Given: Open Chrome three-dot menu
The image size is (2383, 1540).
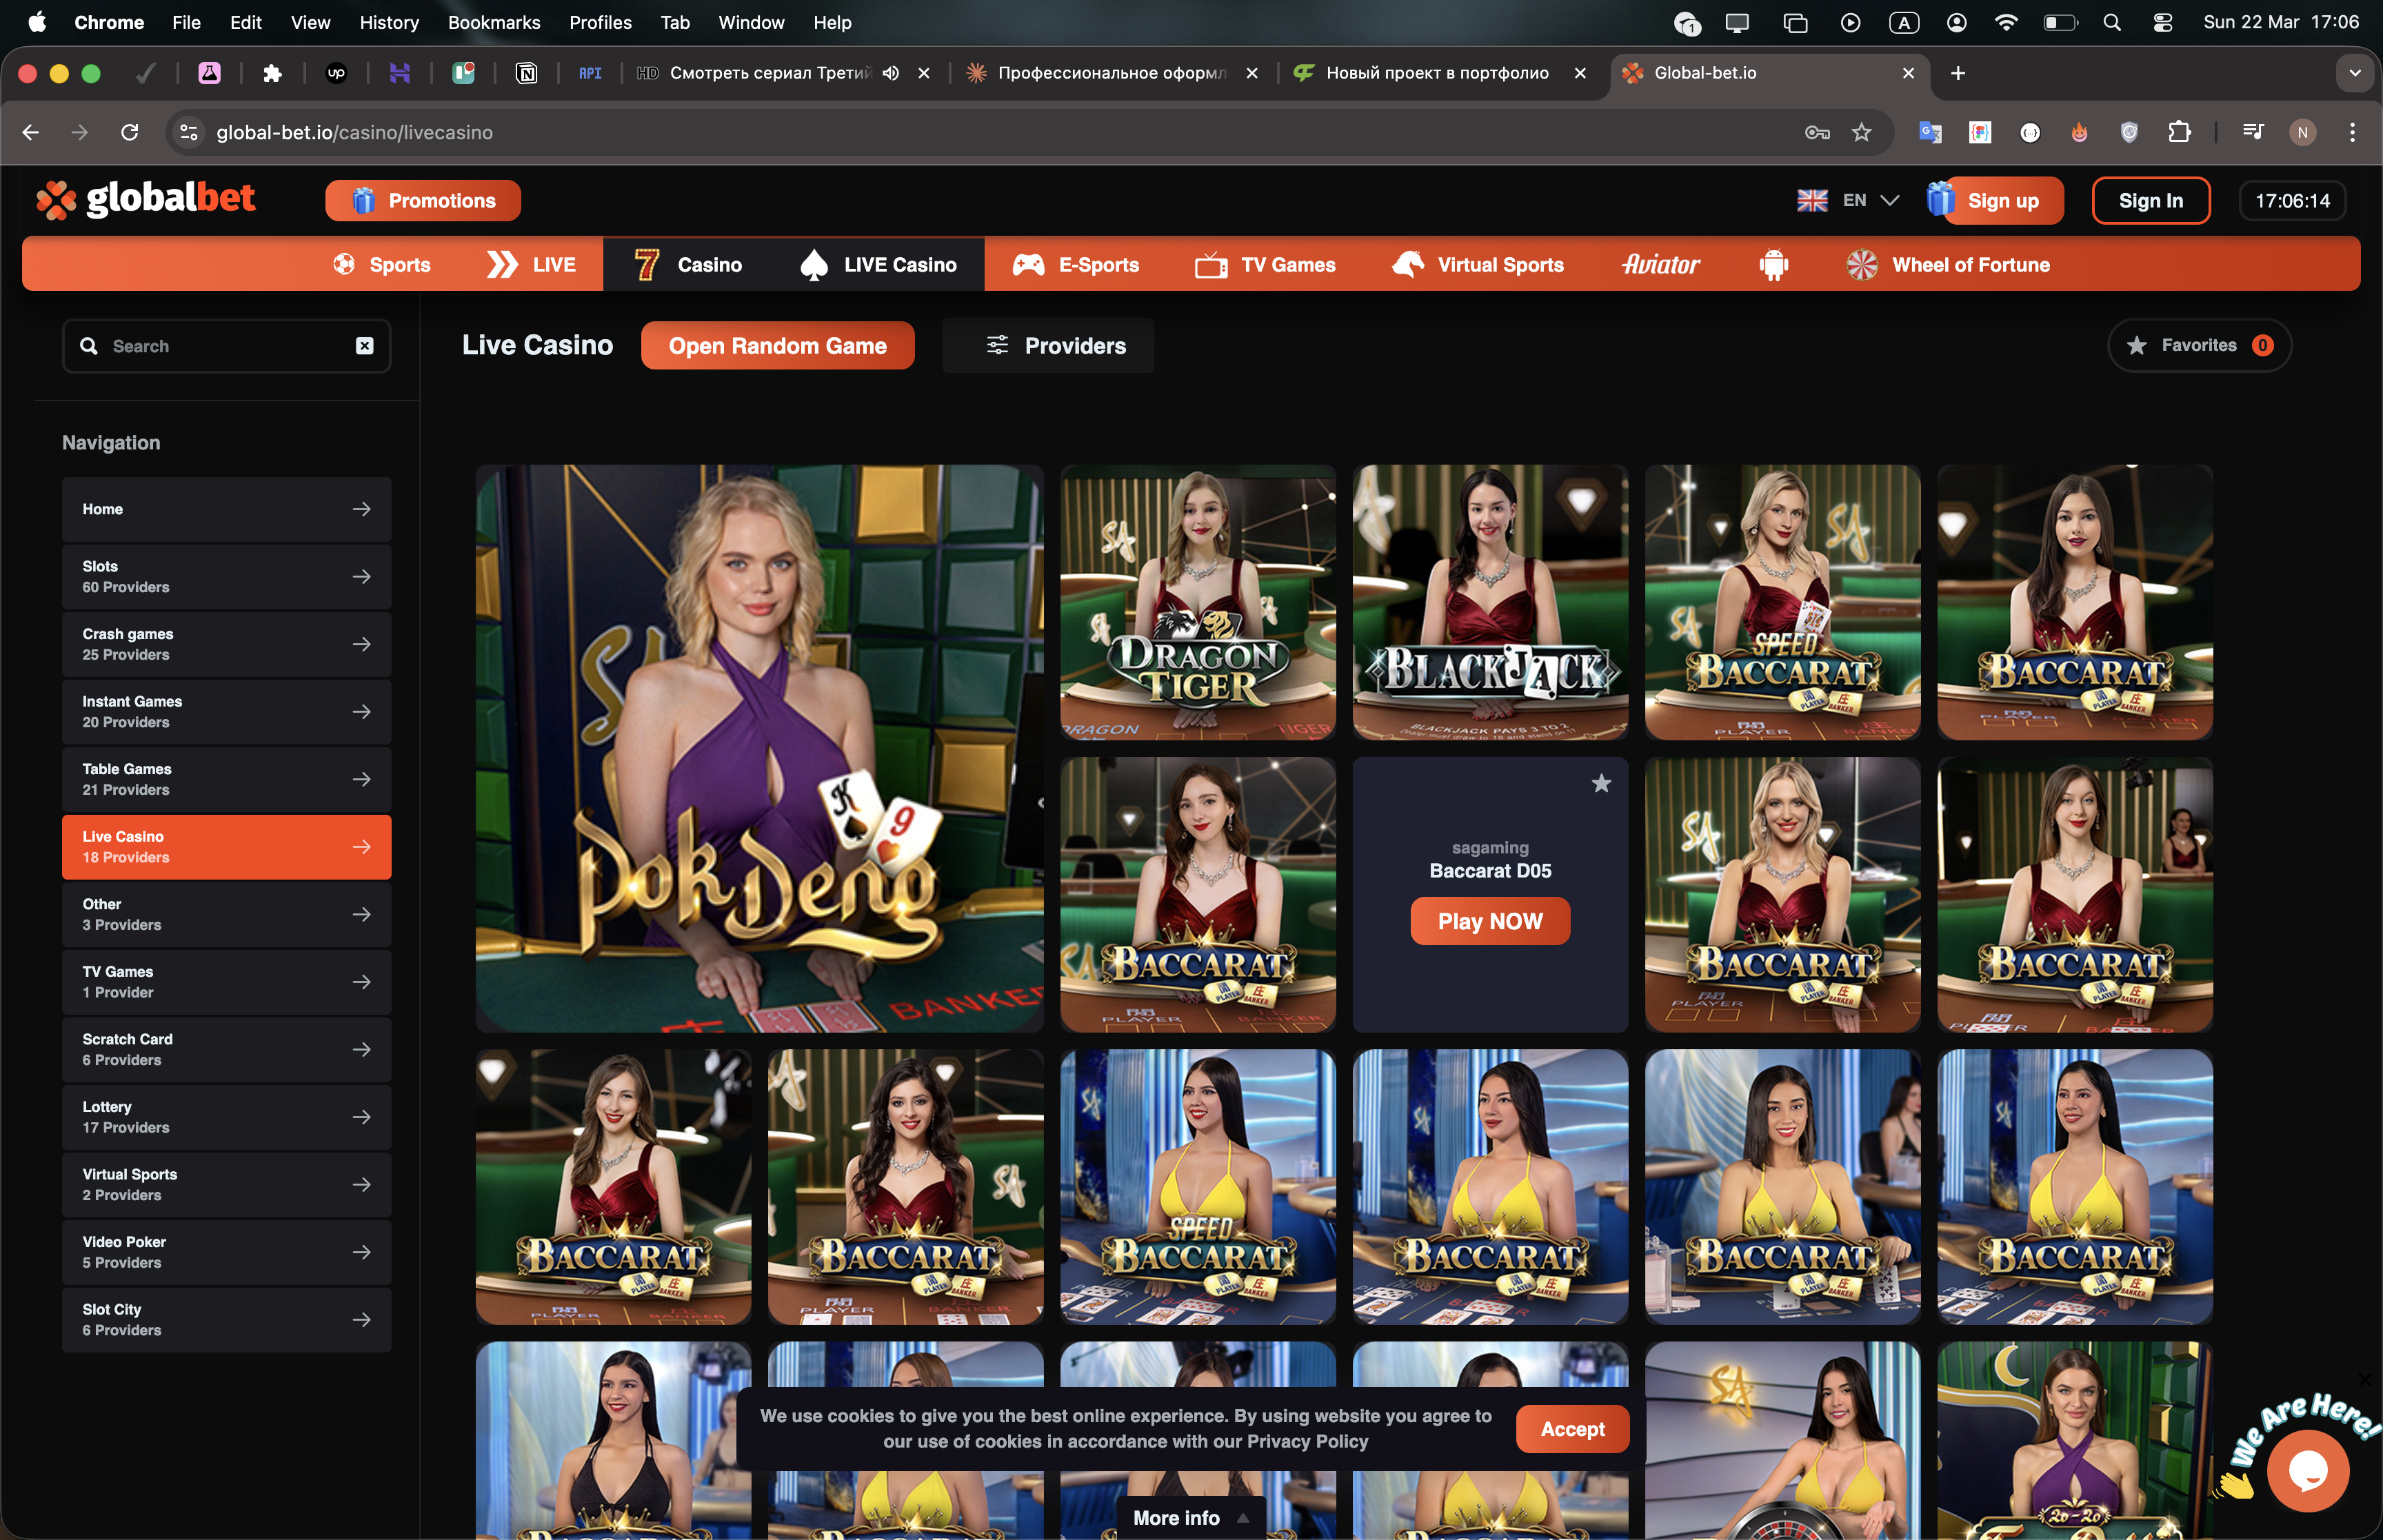Looking at the screenshot, I should 2352,132.
